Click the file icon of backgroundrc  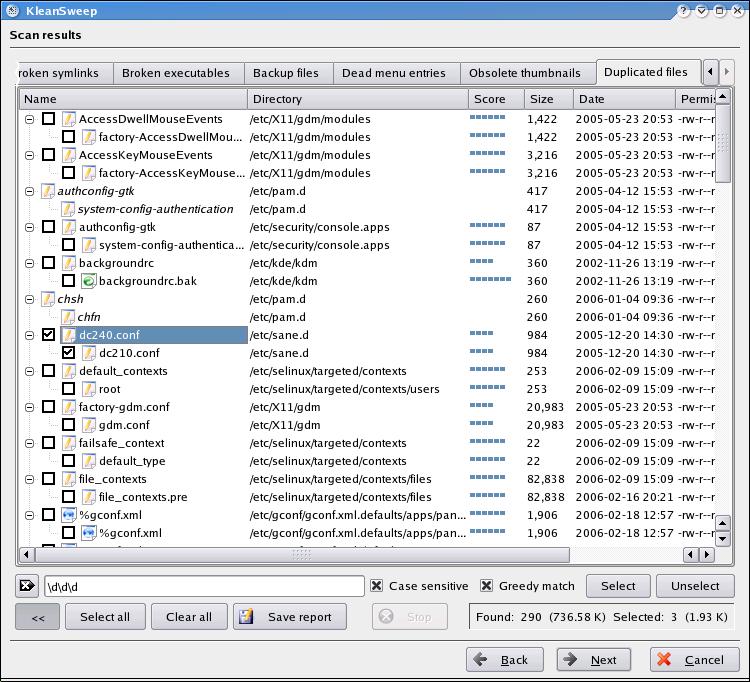[x=69, y=263]
